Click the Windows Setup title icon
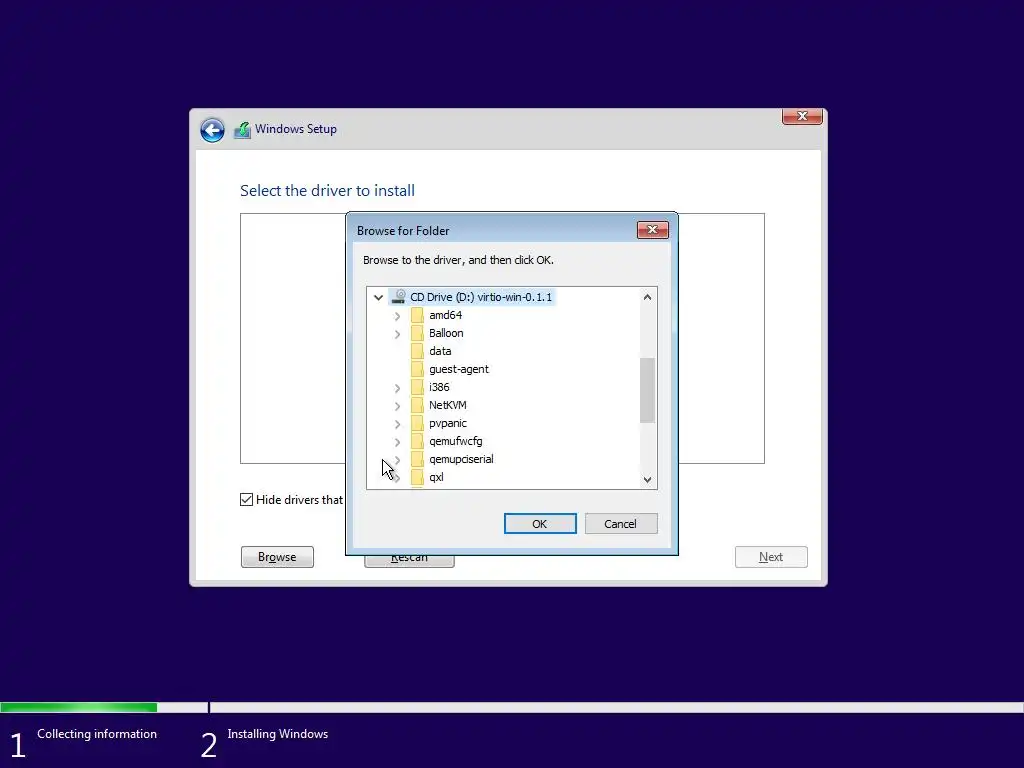 coord(242,130)
